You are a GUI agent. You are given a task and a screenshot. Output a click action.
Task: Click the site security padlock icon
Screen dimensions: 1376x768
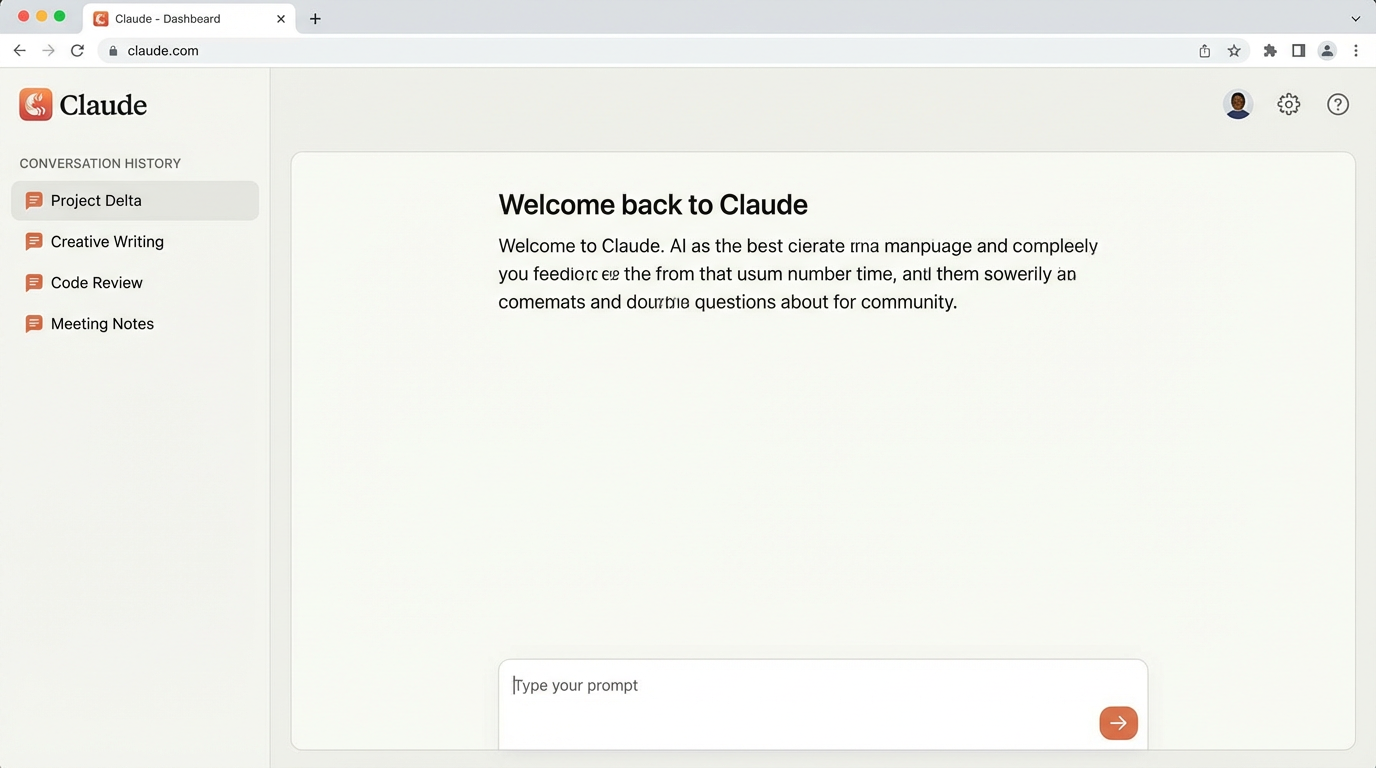click(113, 50)
